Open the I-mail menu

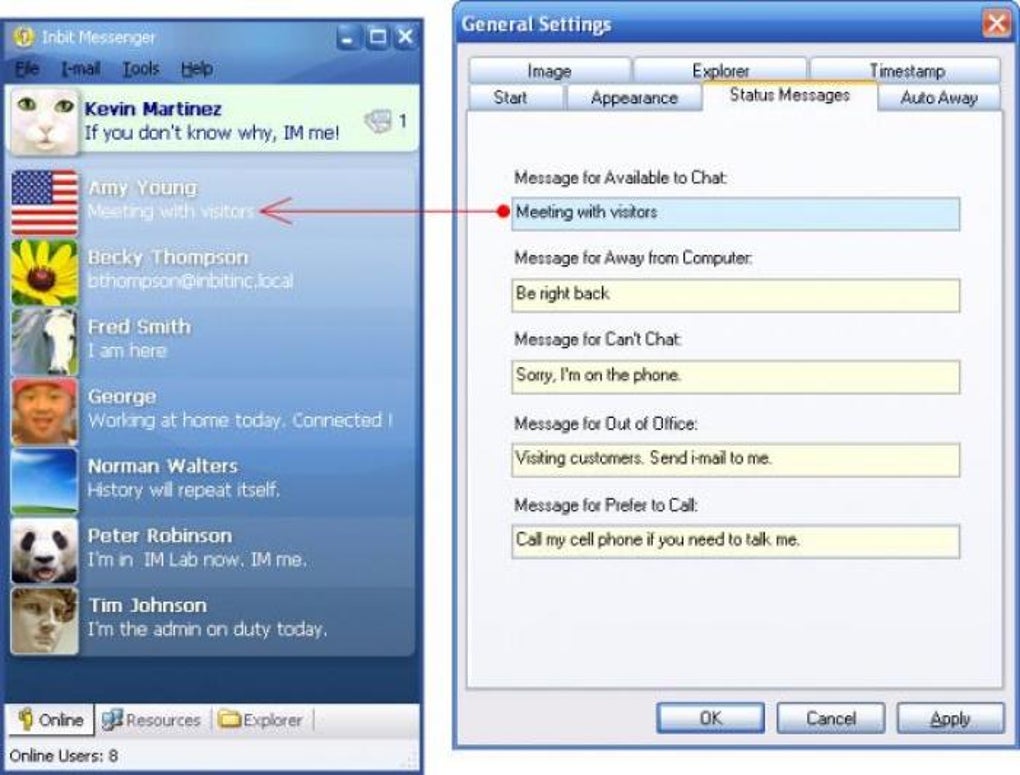pos(81,69)
